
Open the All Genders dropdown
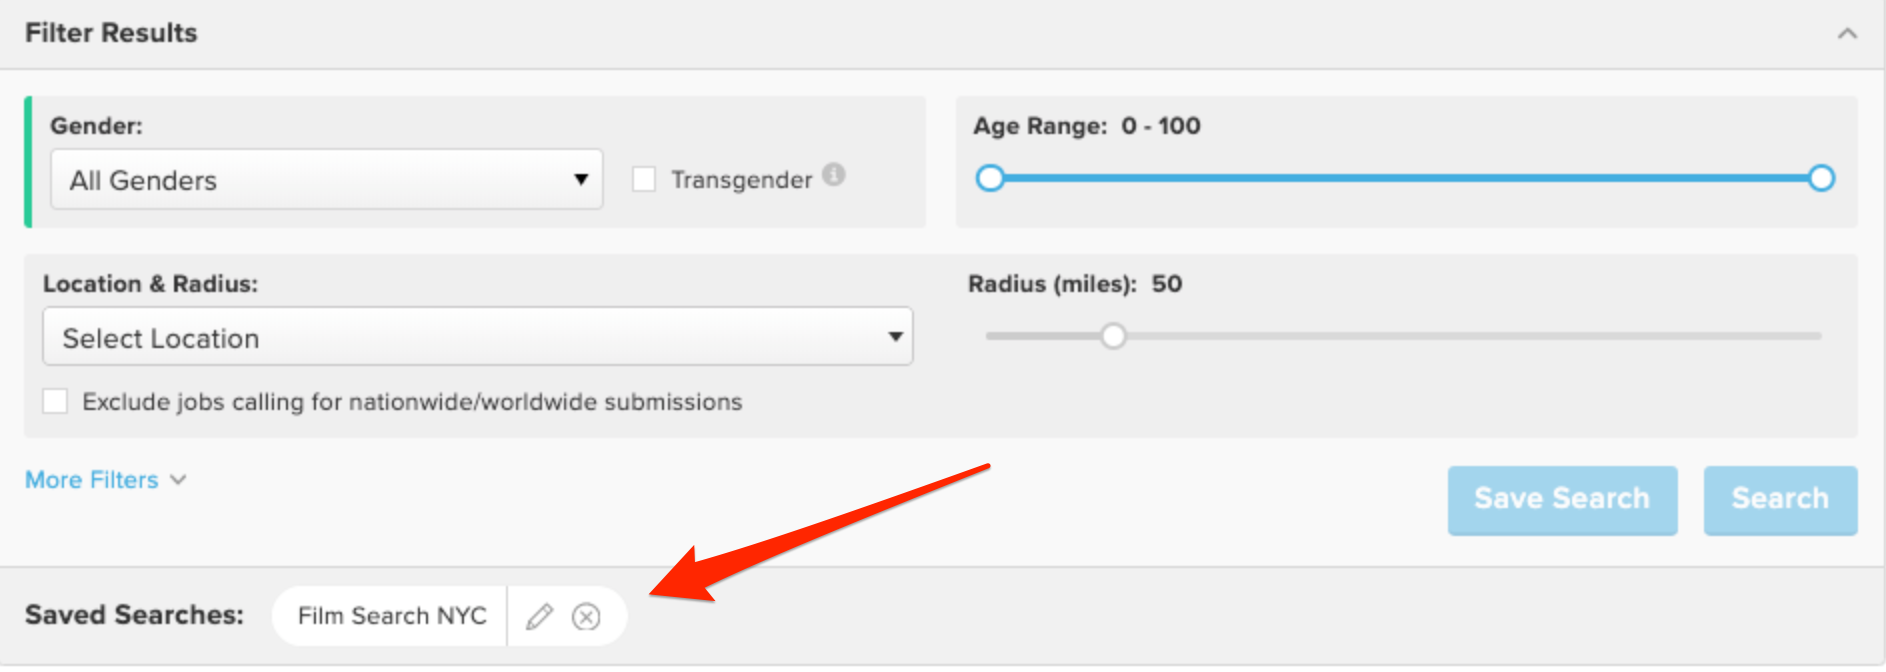click(x=326, y=180)
